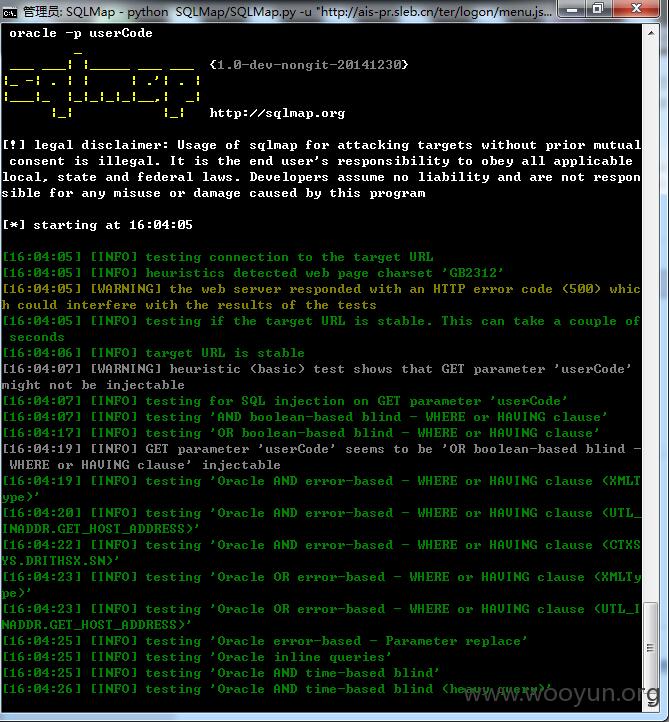Click the legal disclaimer text

[x=321, y=169]
